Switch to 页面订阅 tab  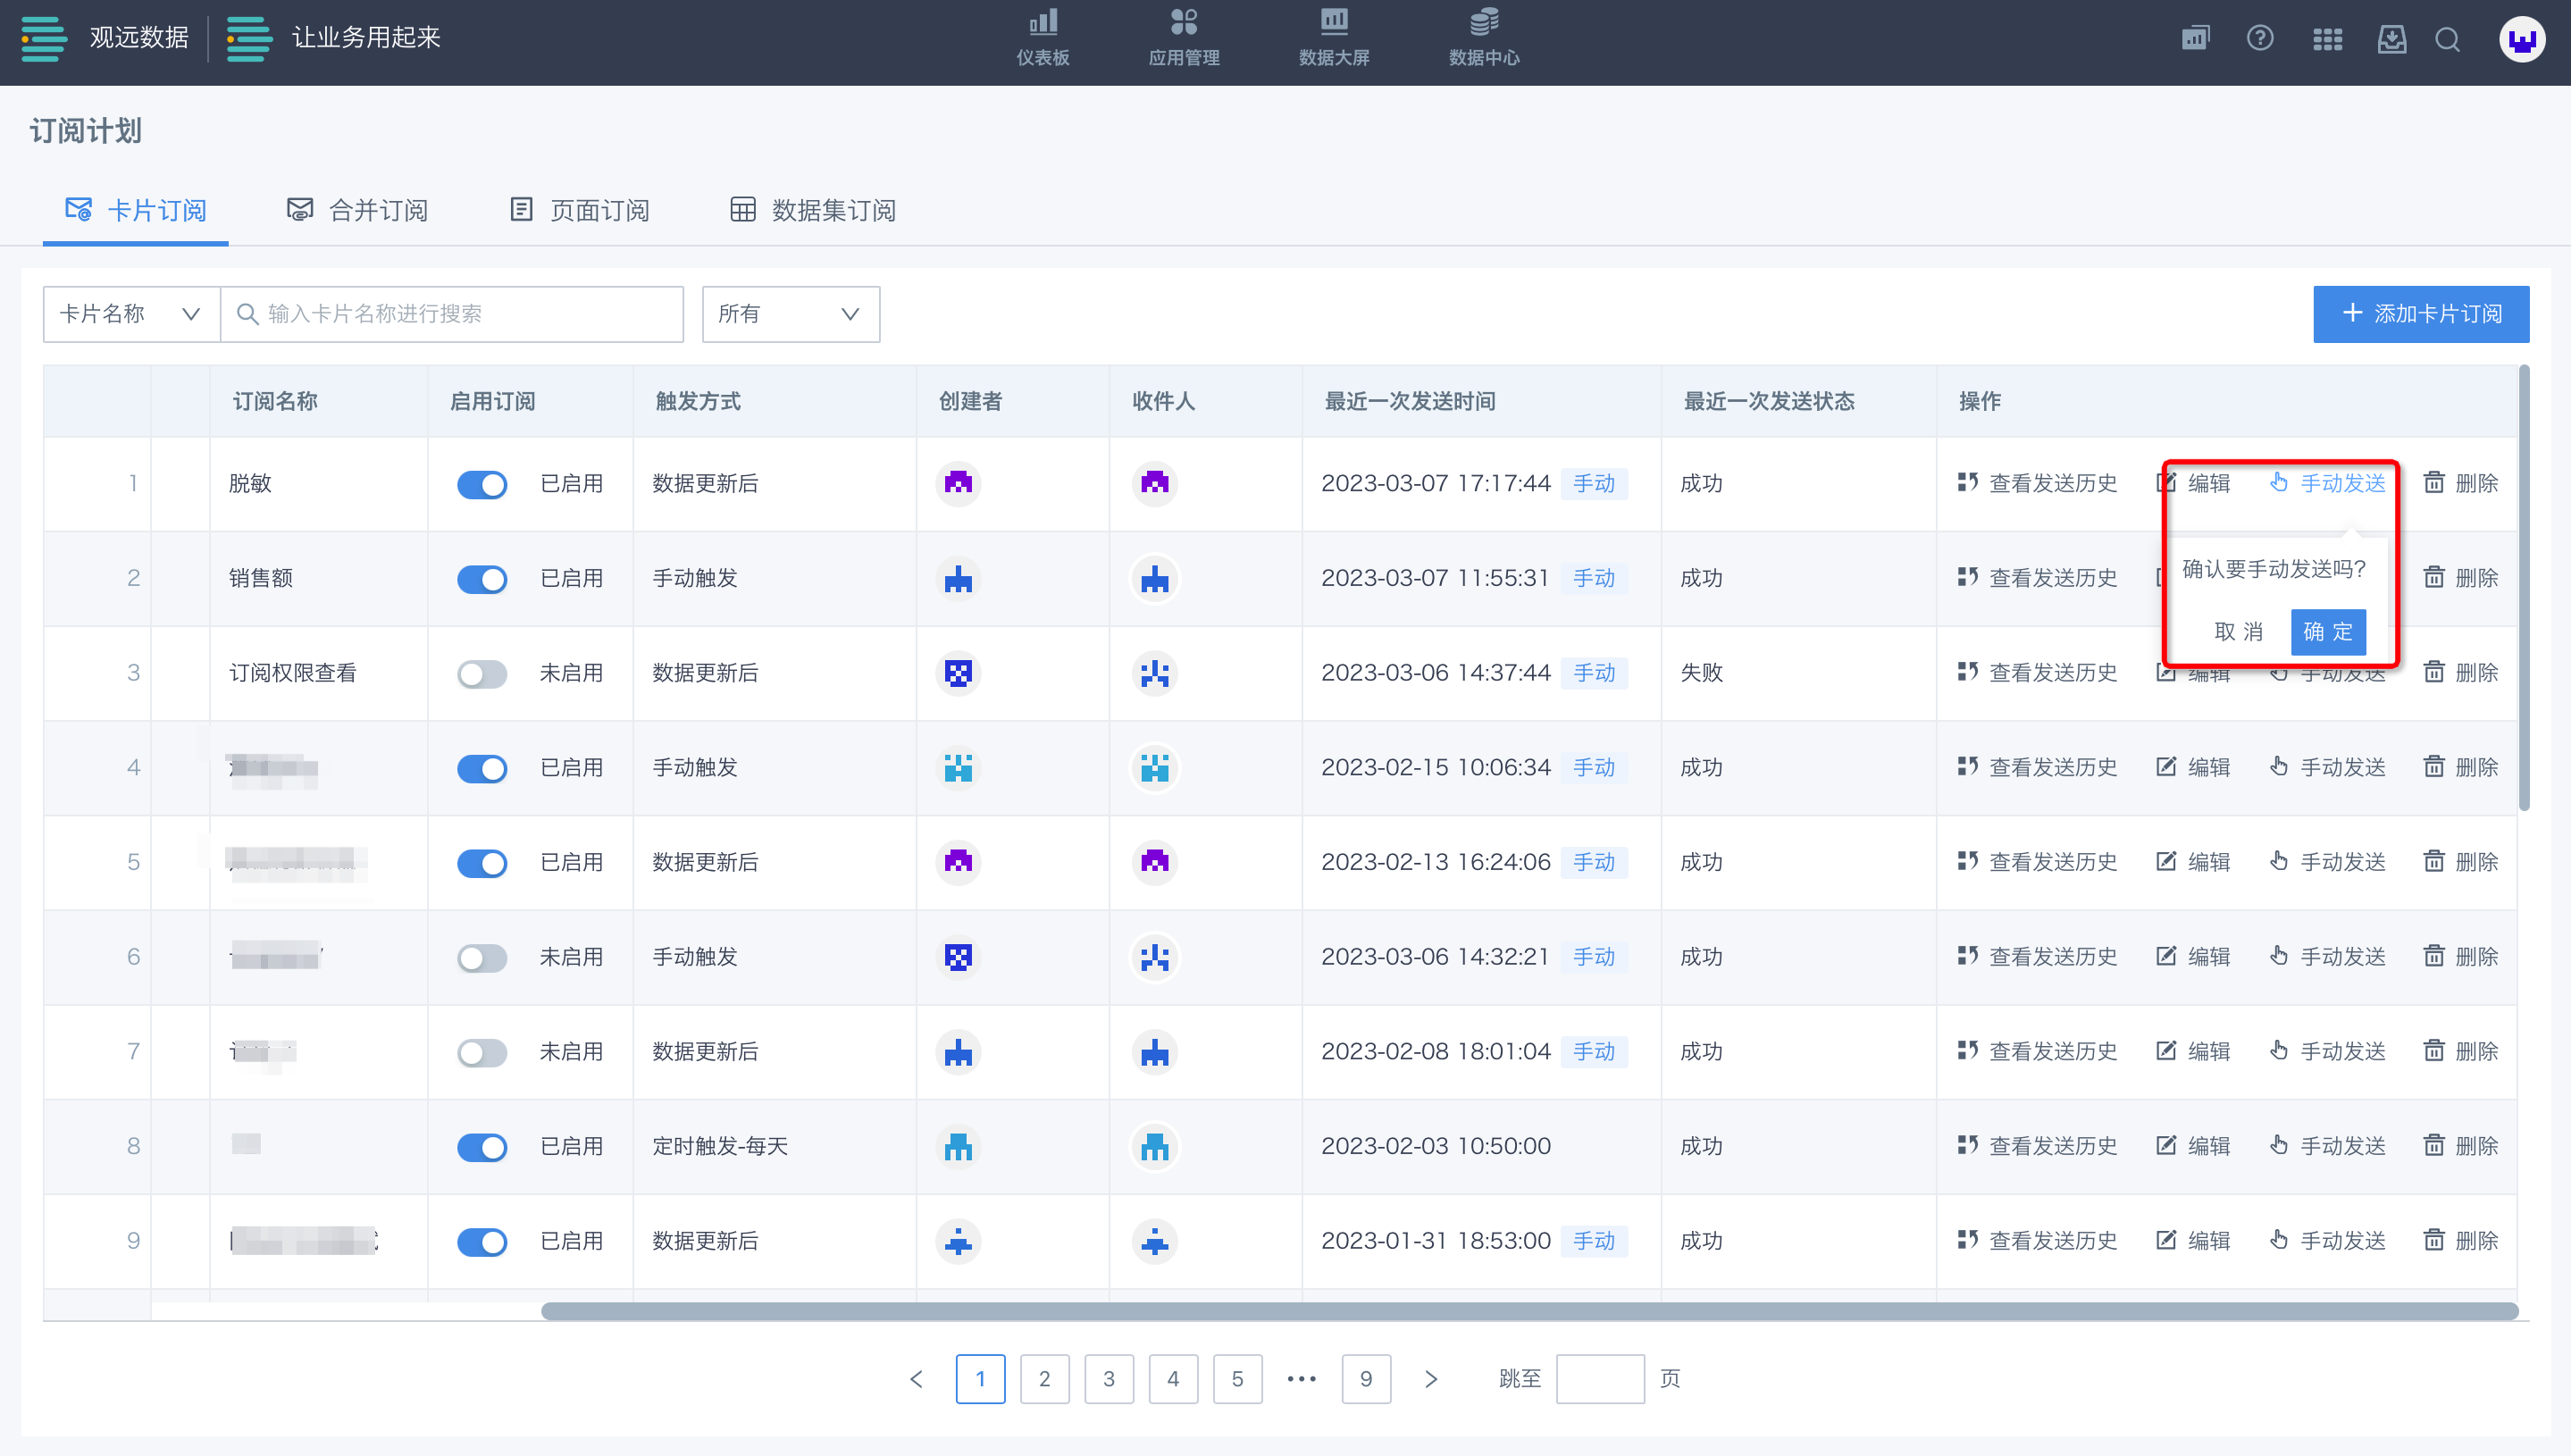[x=579, y=210]
